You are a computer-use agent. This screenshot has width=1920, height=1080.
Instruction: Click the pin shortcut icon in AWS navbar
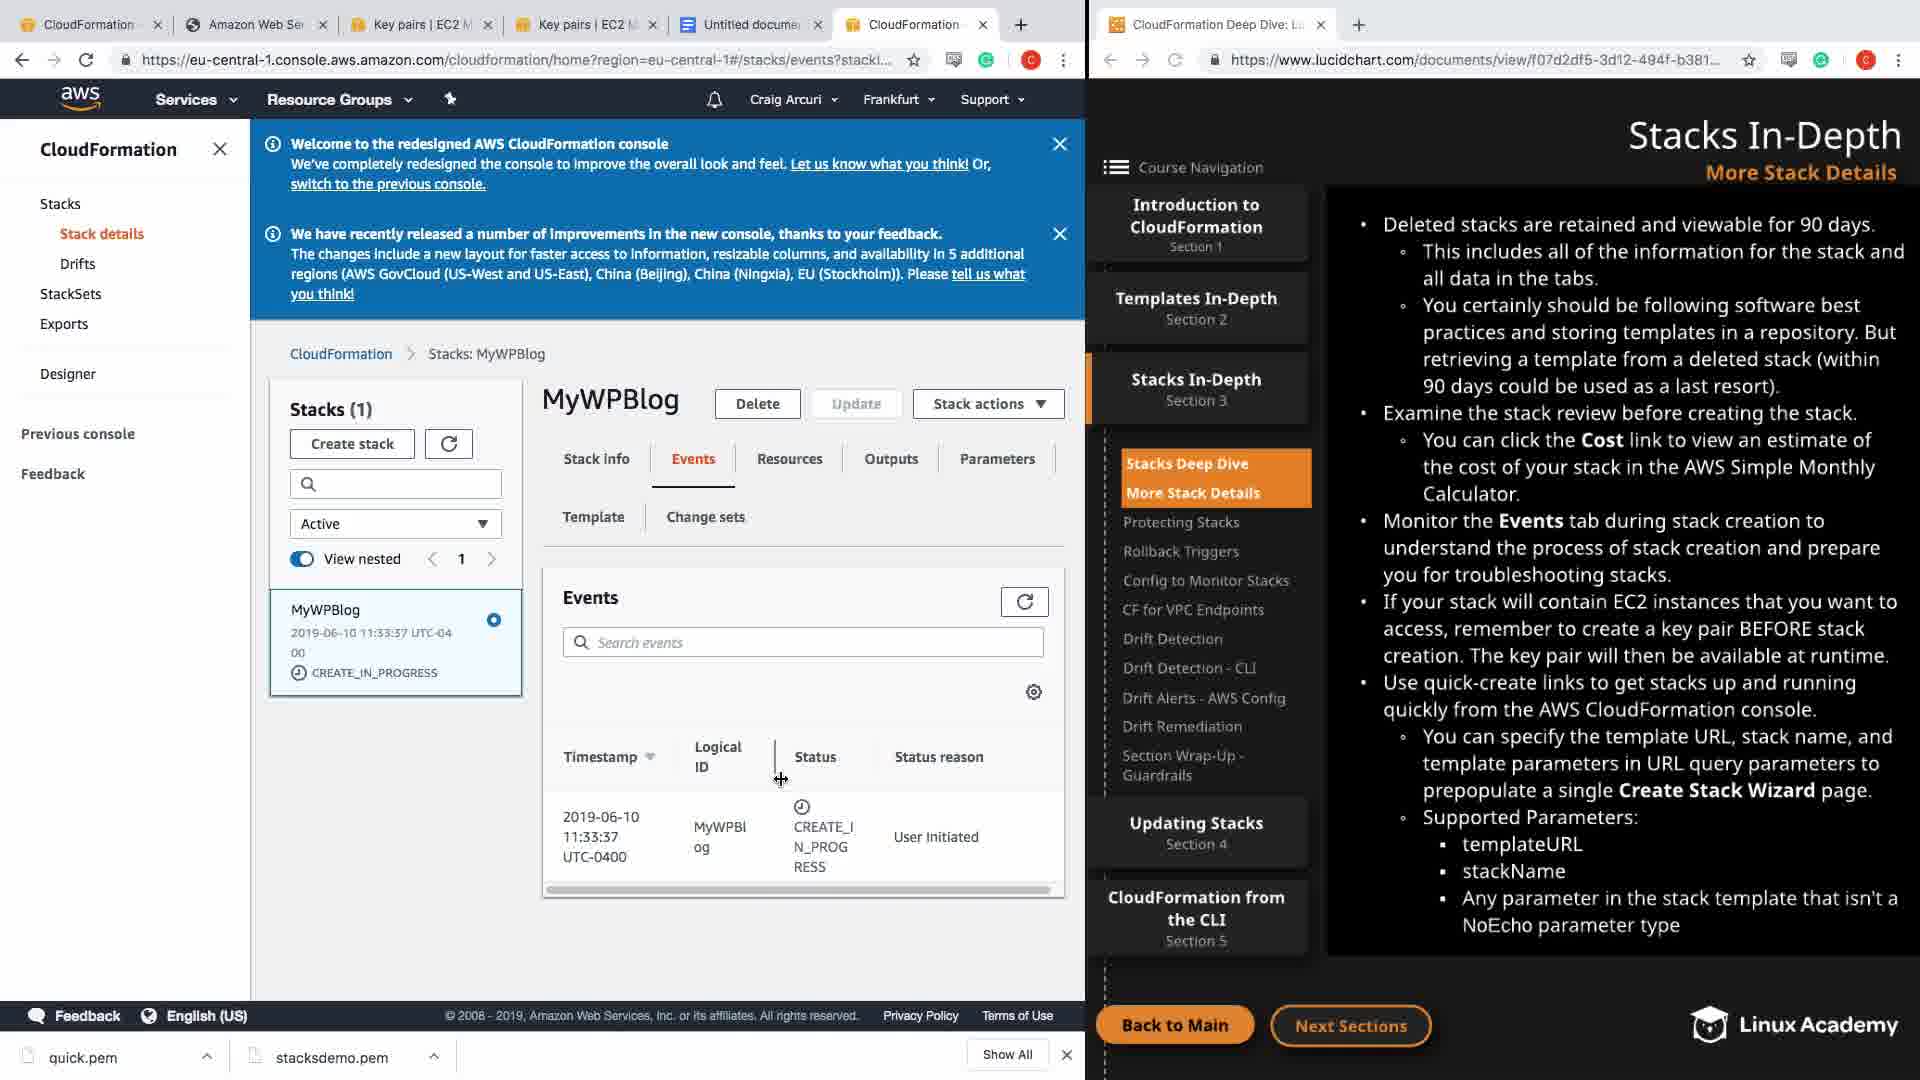click(450, 99)
